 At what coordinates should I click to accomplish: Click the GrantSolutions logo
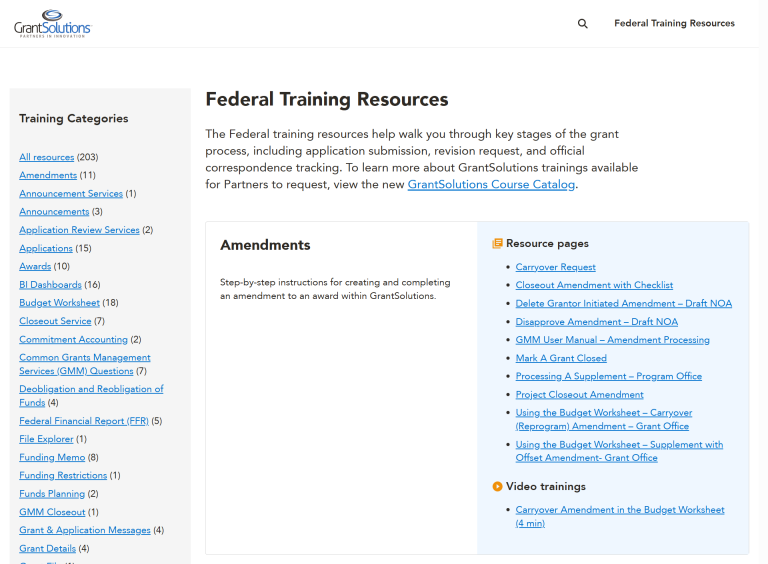52,23
